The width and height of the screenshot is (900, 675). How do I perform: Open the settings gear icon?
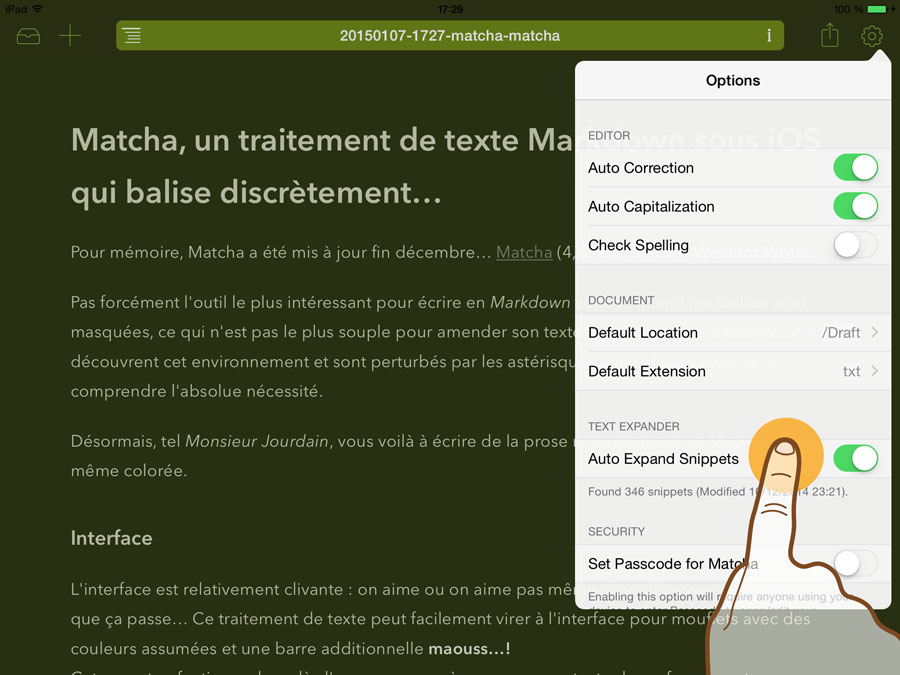[871, 36]
